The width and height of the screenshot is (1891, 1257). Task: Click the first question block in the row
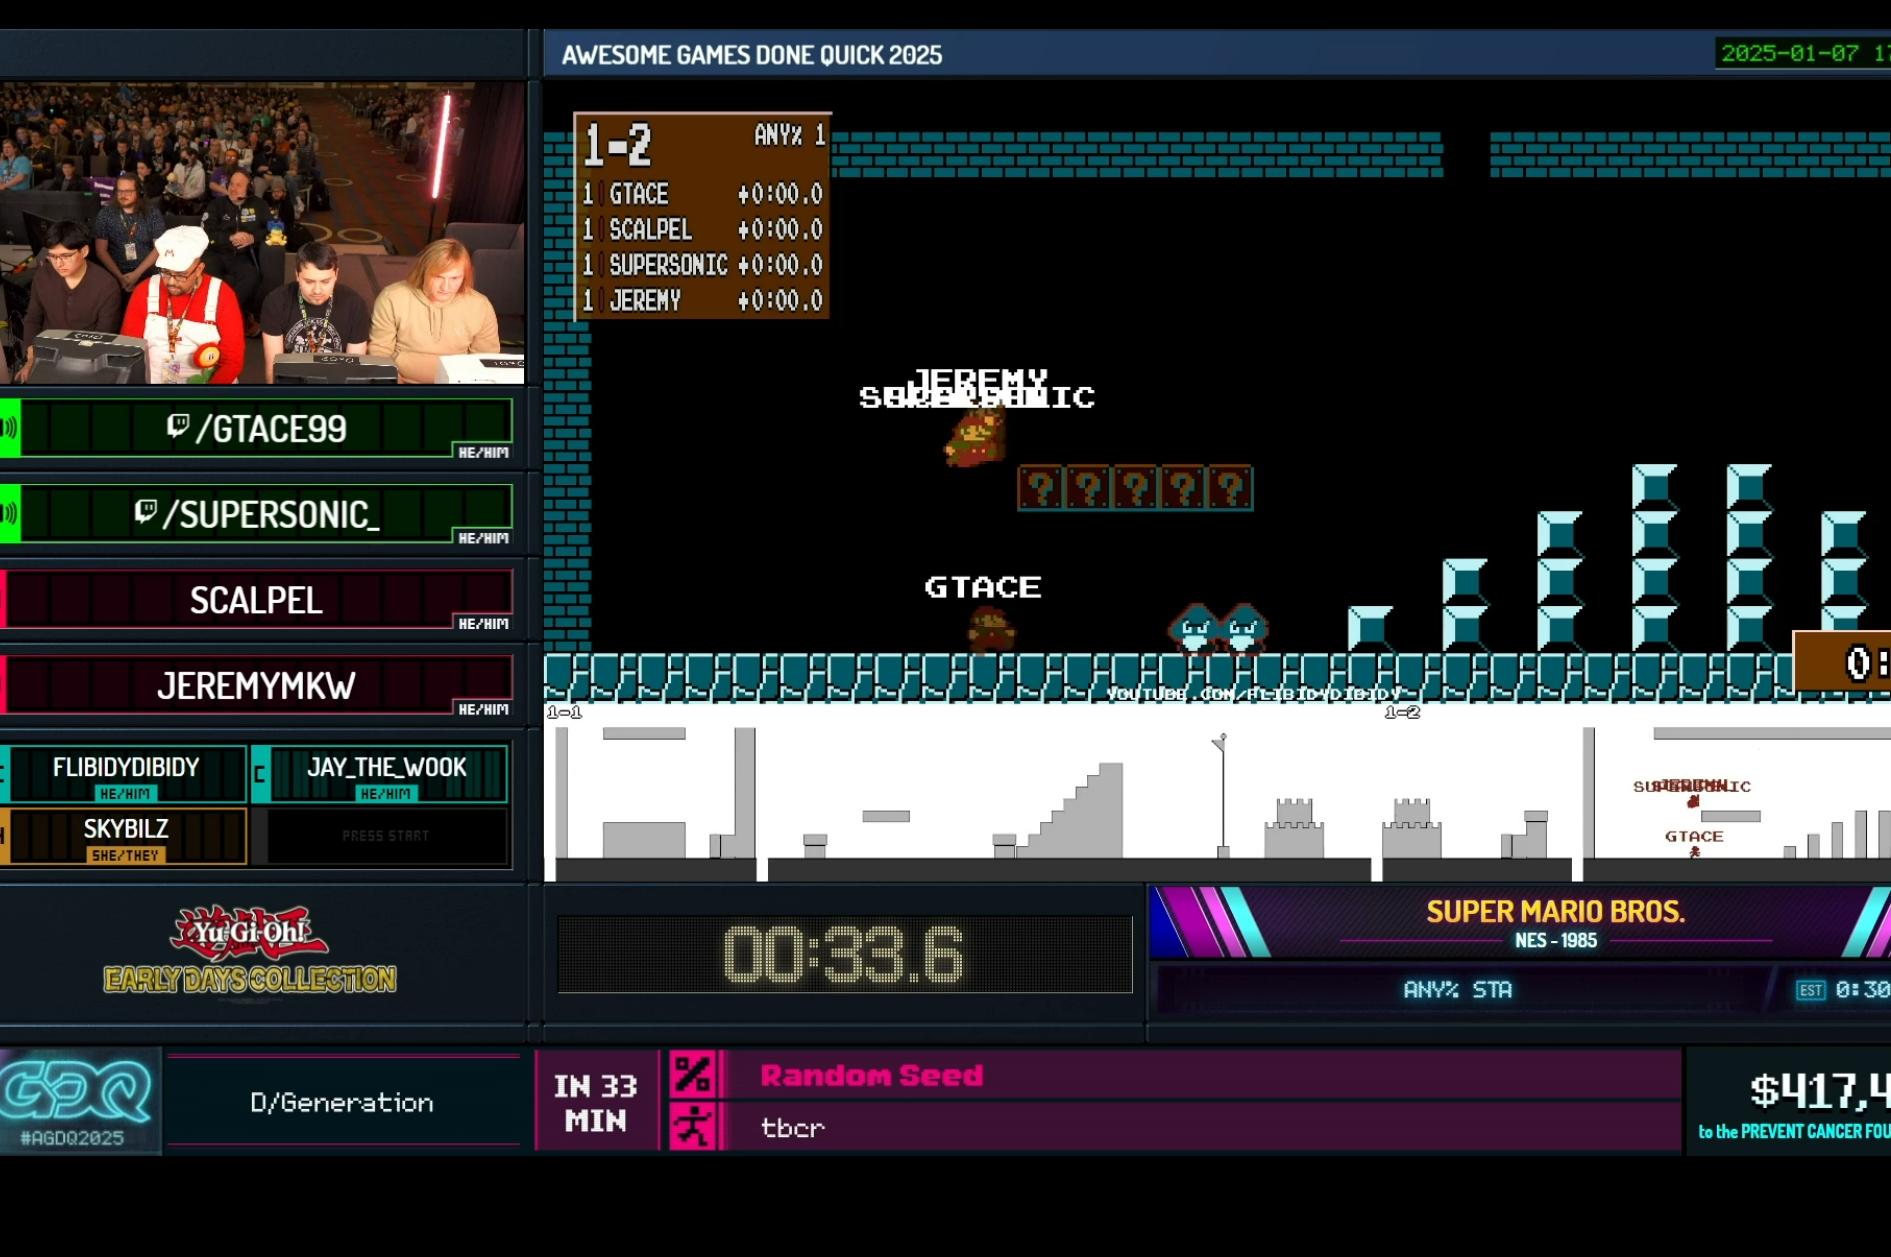1041,488
